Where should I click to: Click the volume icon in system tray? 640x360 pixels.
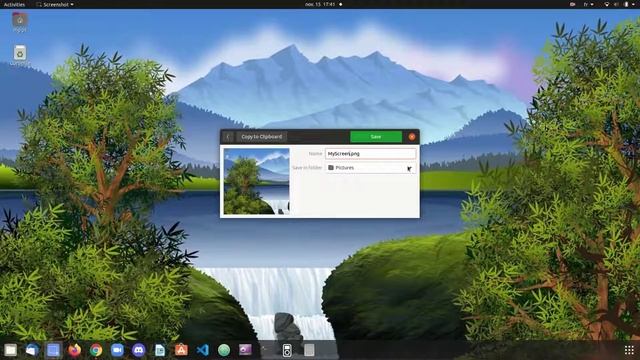616,4
